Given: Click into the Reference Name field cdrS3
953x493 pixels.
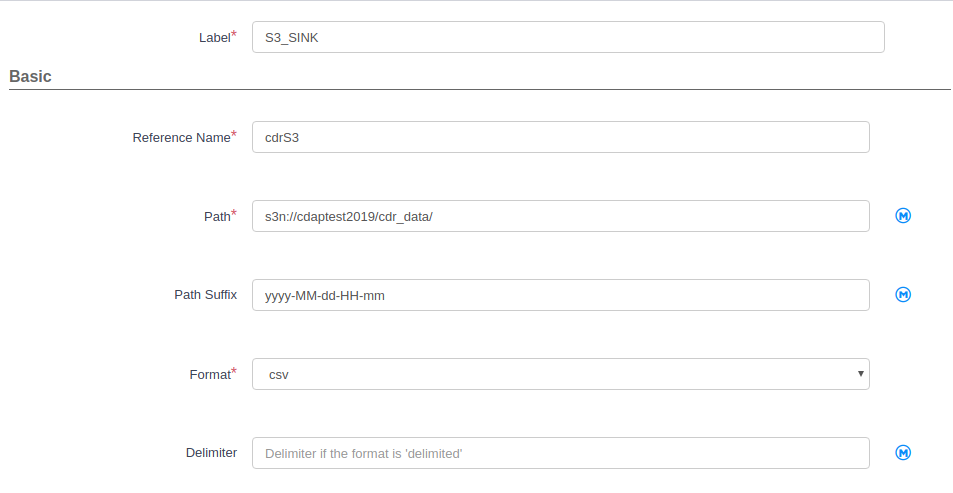Looking at the screenshot, I should point(560,137).
